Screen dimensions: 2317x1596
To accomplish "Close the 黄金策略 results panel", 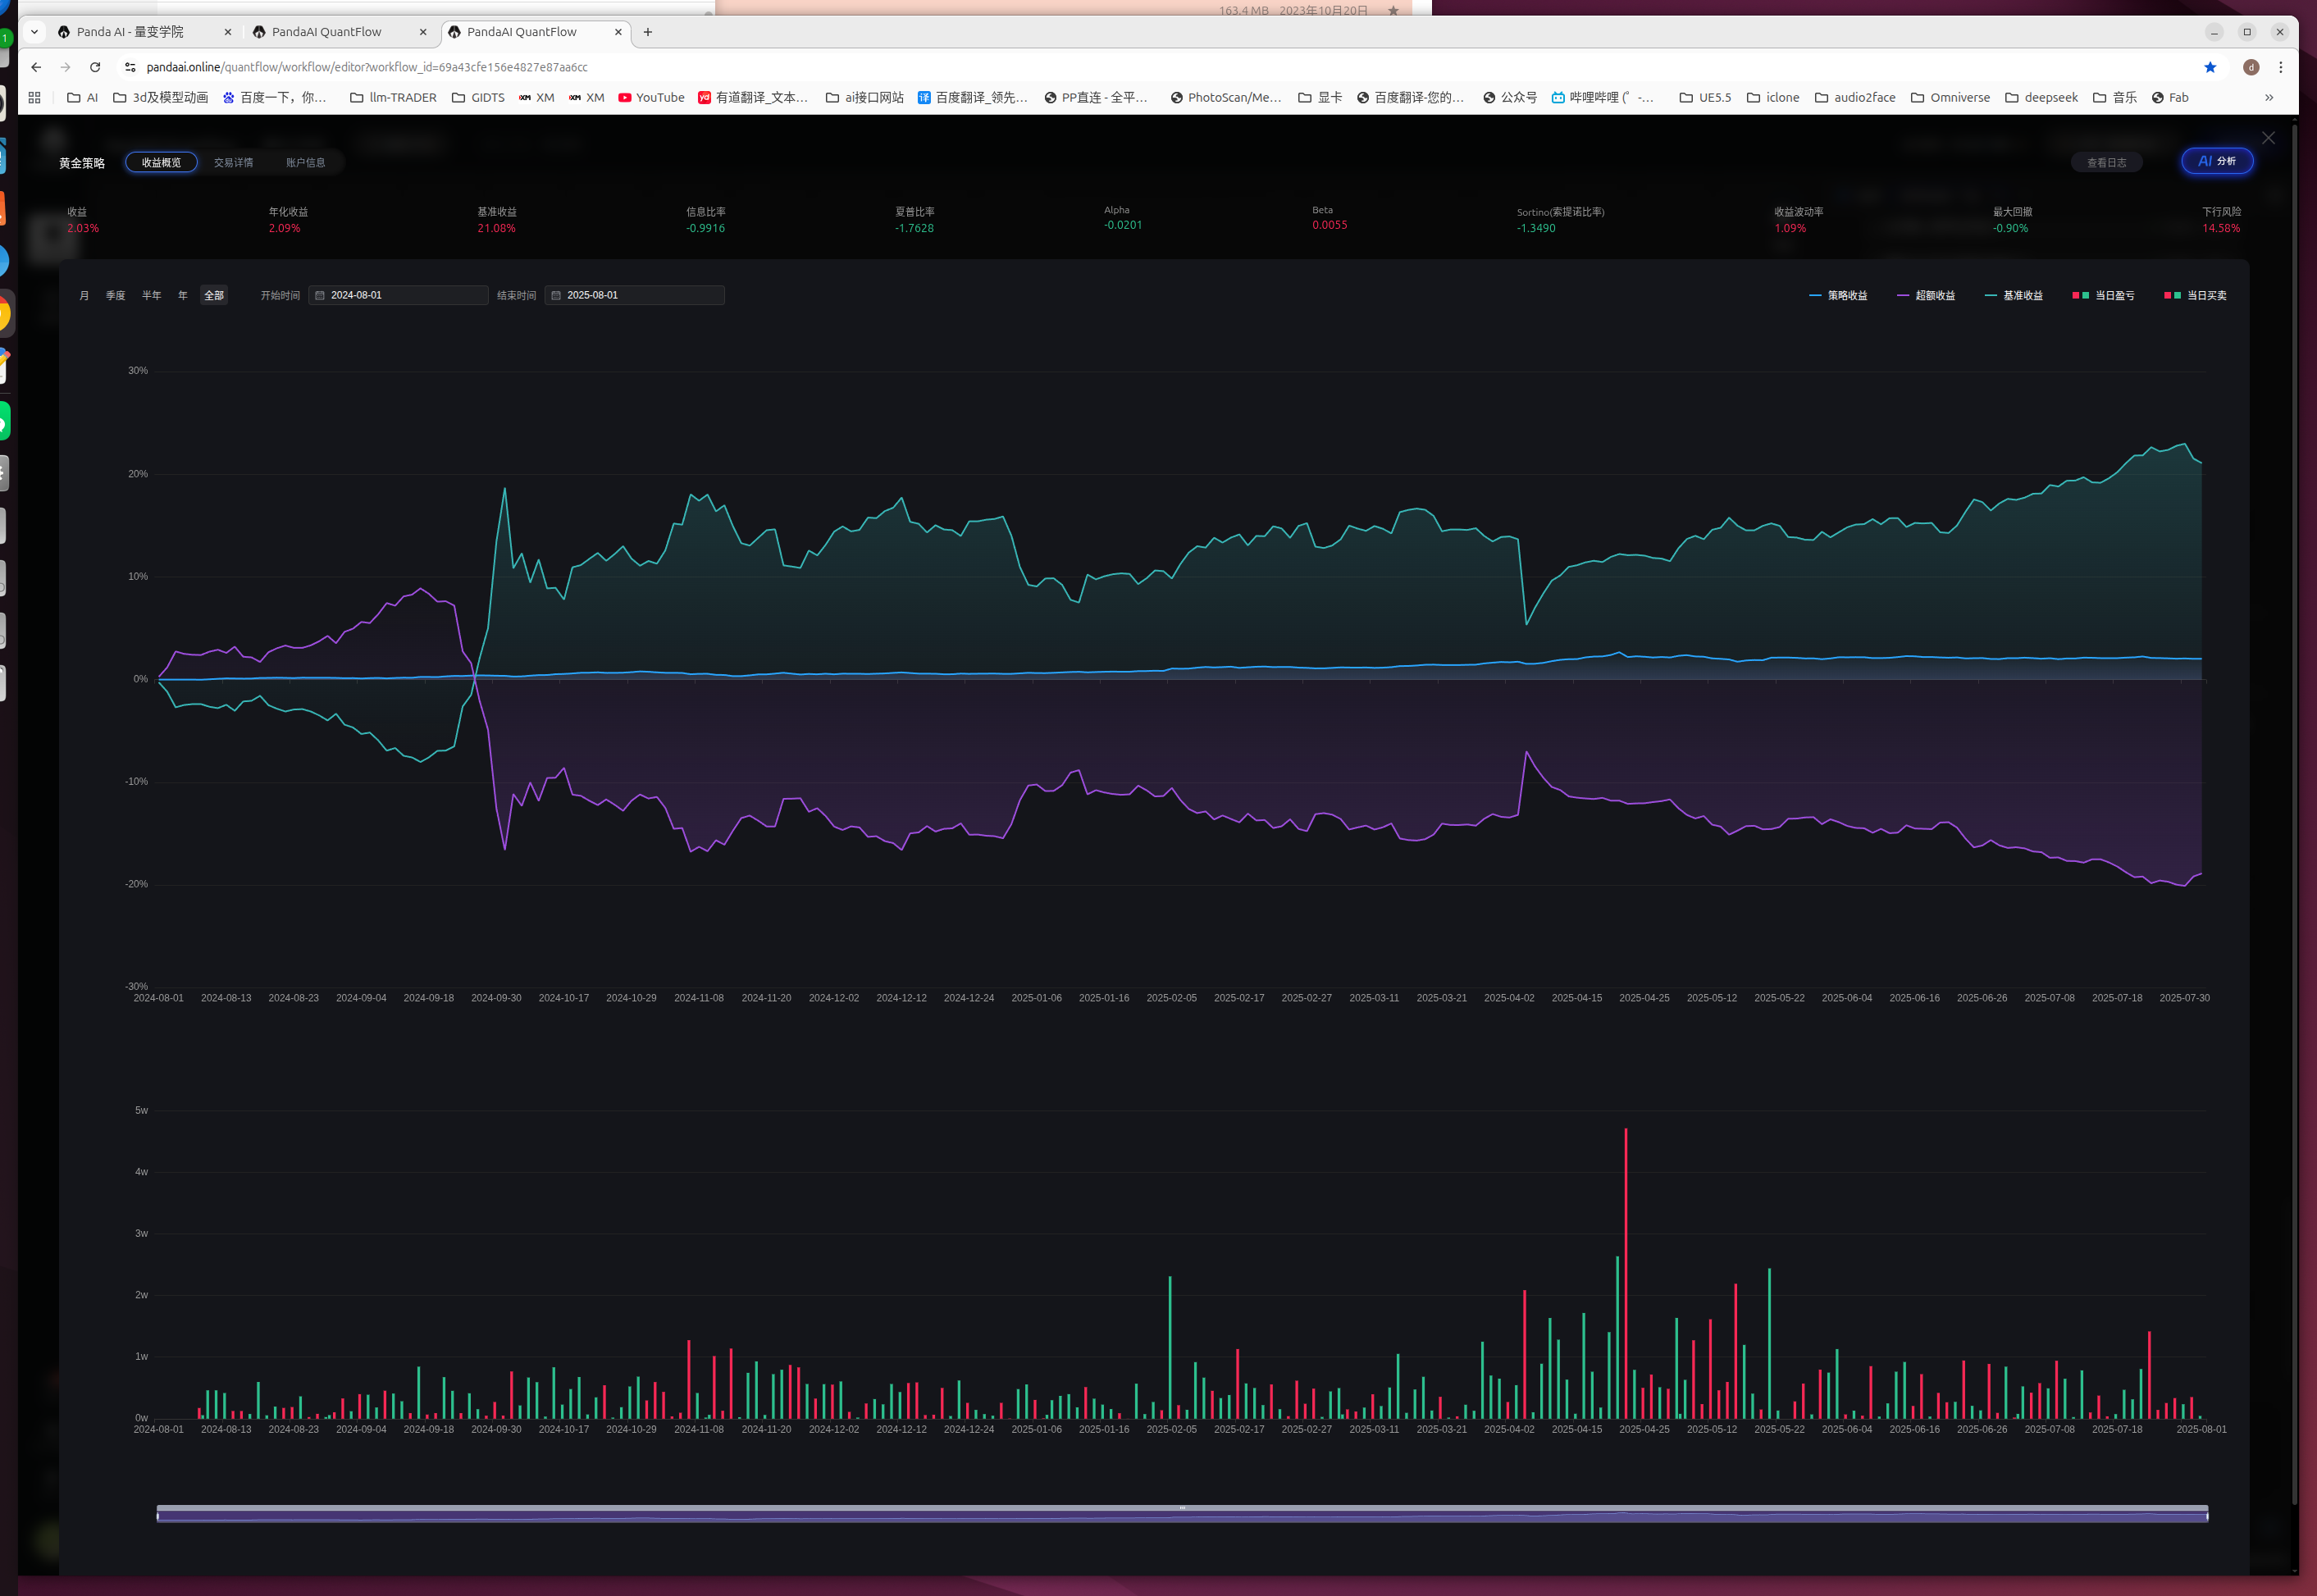I will 2268,138.
